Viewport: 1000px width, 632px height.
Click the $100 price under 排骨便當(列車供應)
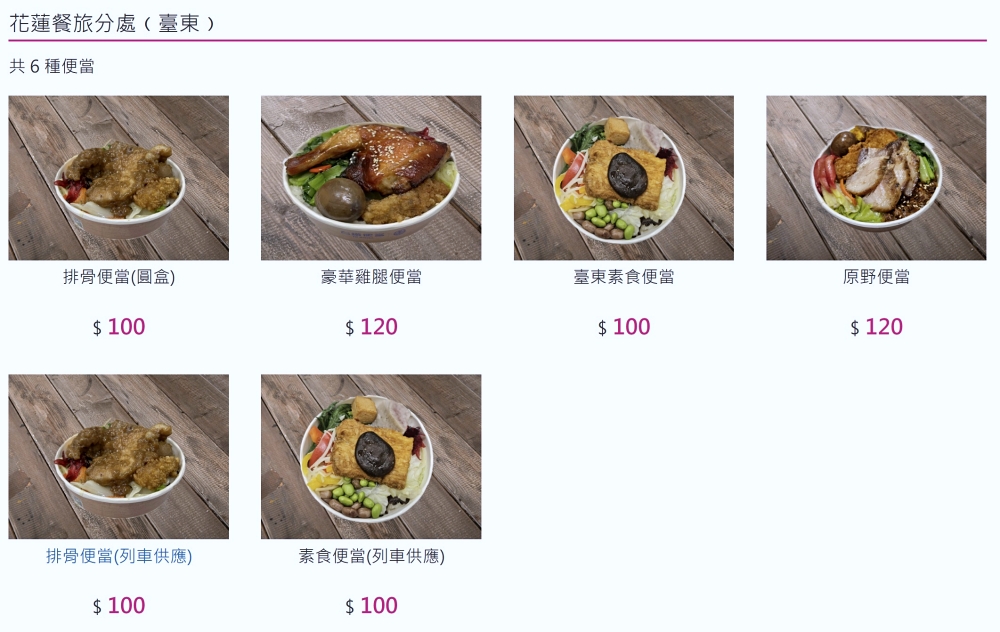pos(118,606)
